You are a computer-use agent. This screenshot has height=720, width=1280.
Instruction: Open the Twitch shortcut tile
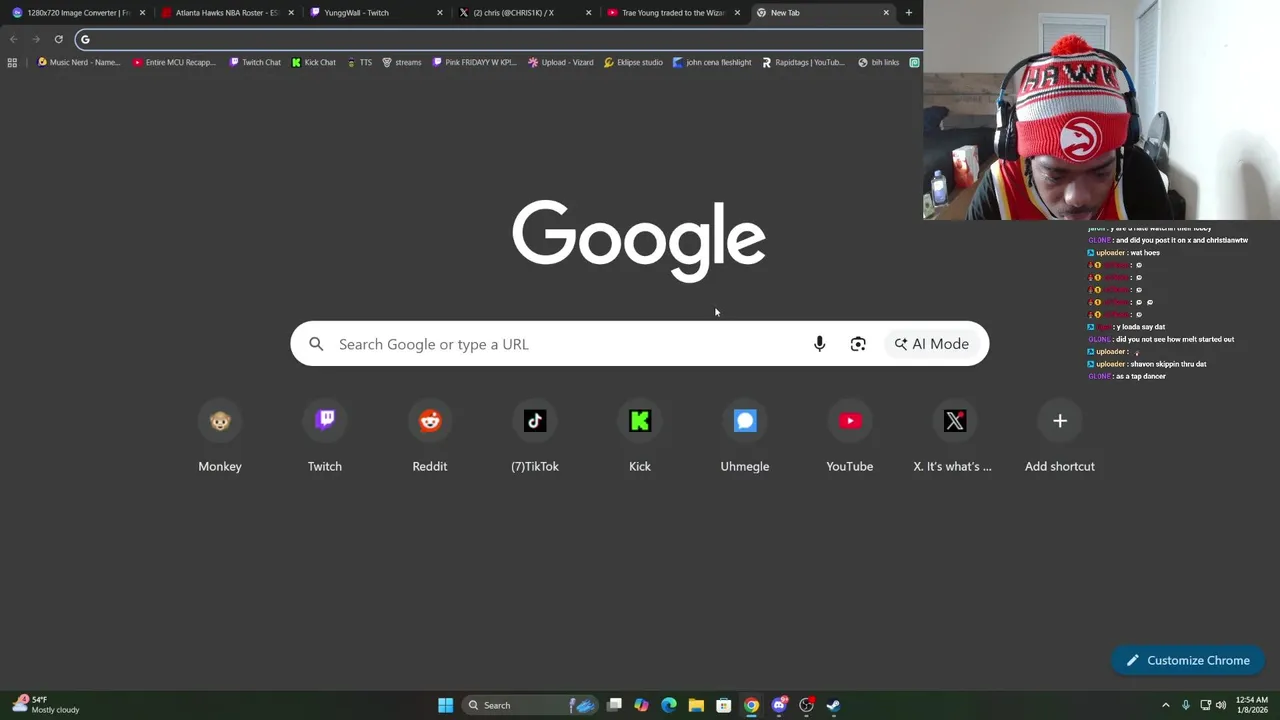[325, 438]
